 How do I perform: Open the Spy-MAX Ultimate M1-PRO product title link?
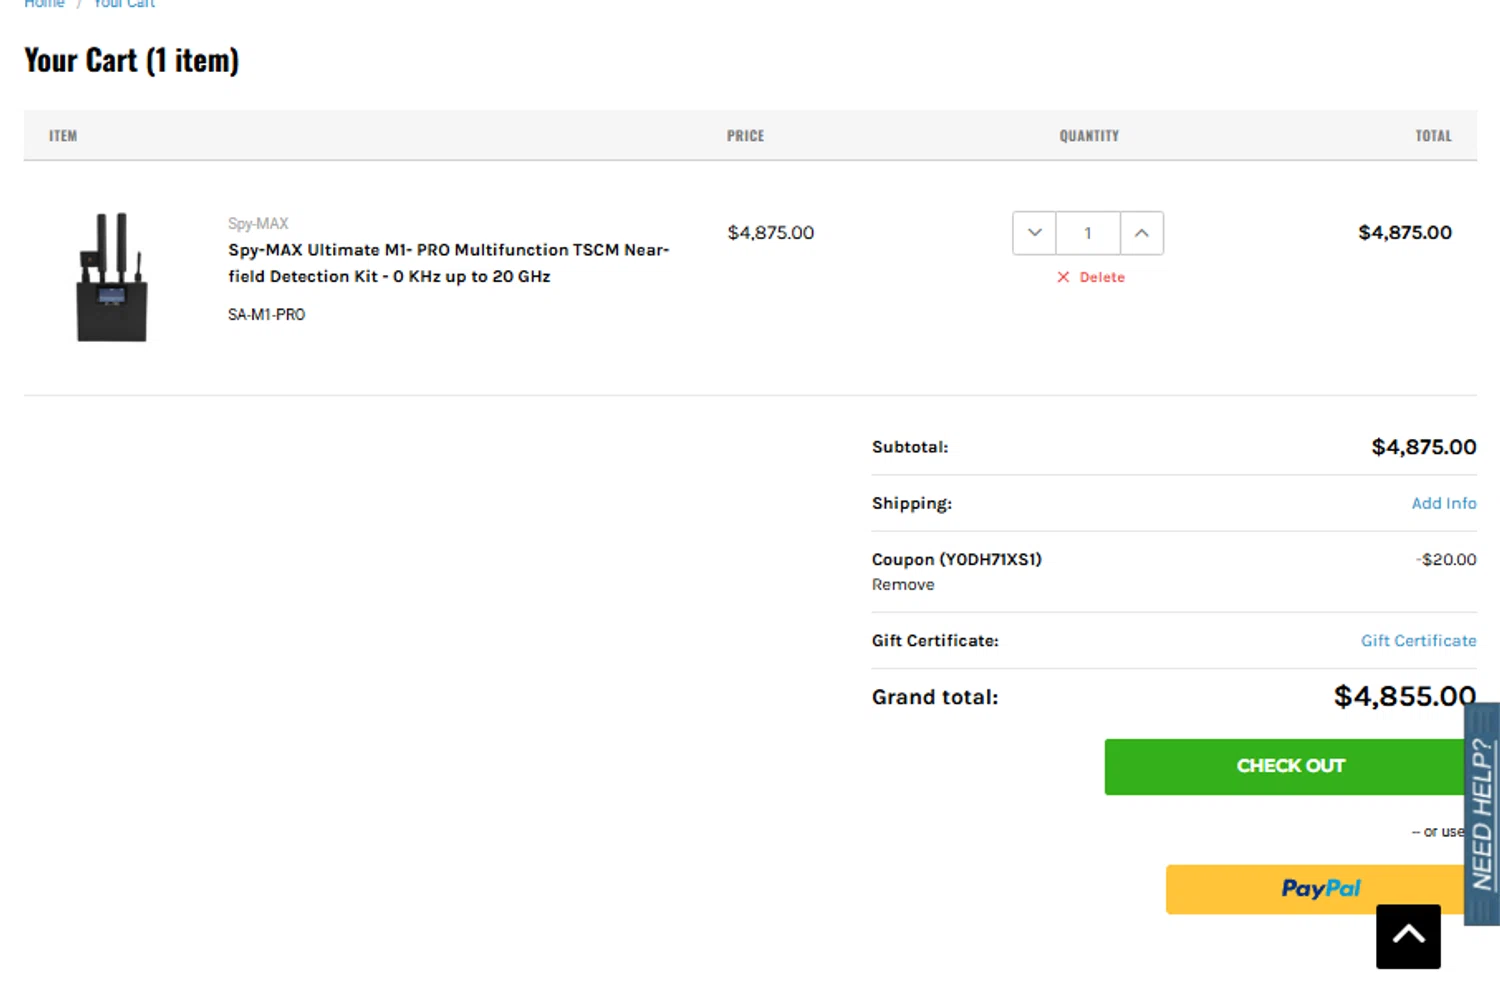[x=448, y=263]
